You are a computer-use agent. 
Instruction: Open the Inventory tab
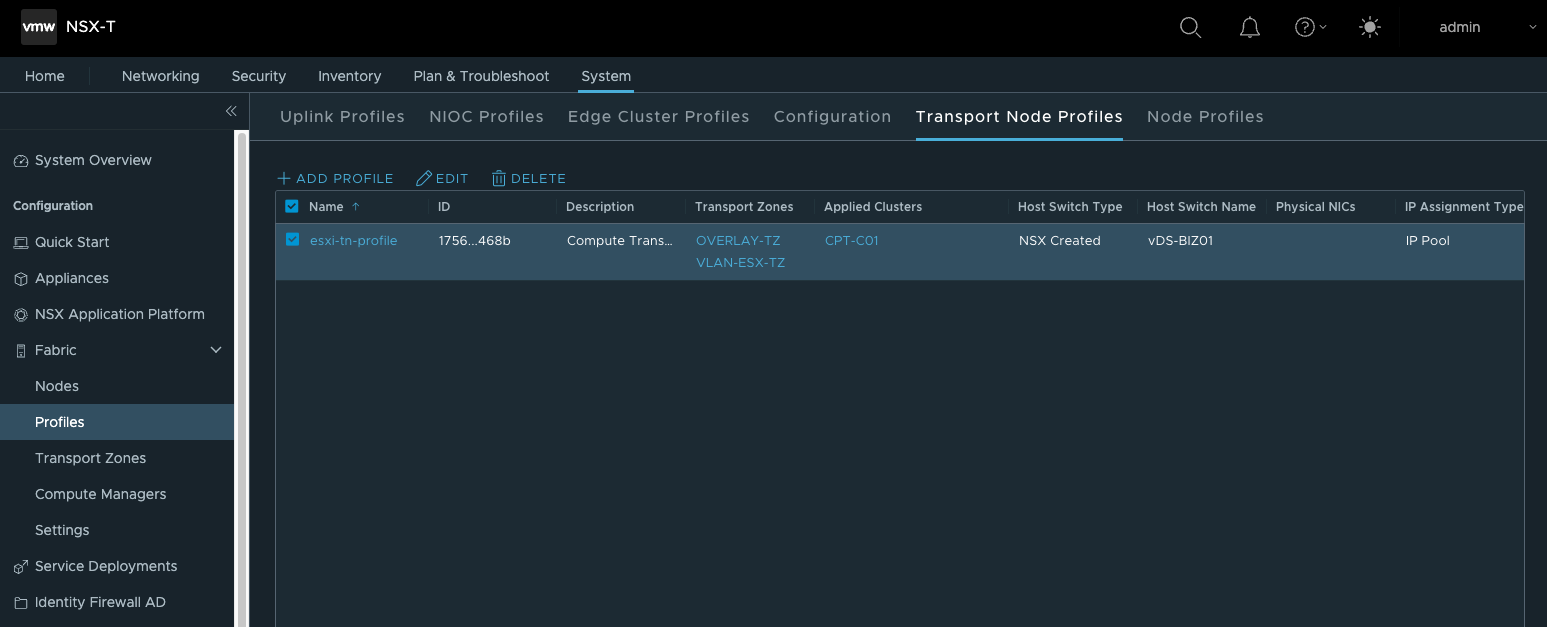point(350,76)
